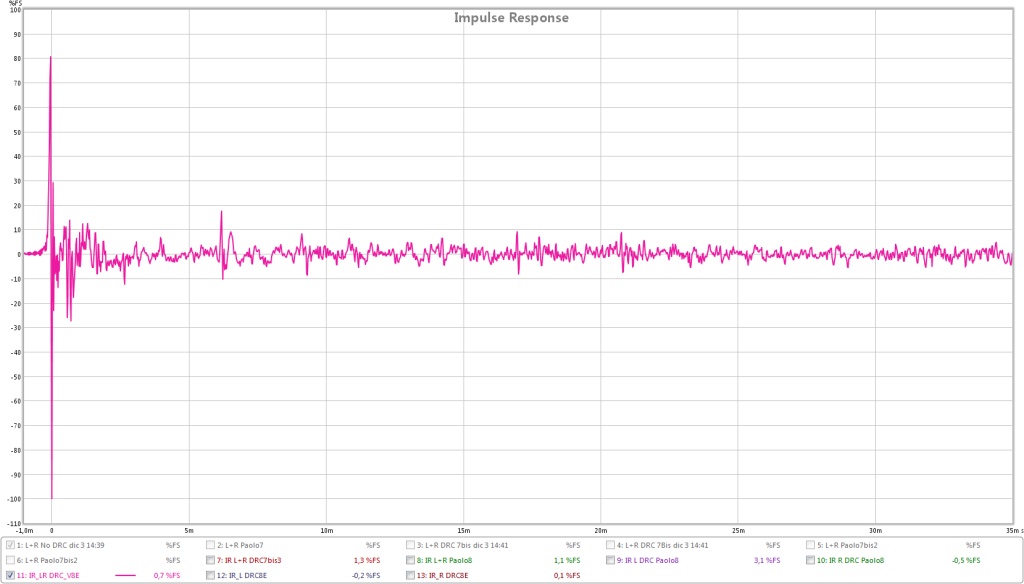1024x584 pixels.
Task: Select the label "11: IR_LR DRC_VBE"
Action: tap(48, 576)
